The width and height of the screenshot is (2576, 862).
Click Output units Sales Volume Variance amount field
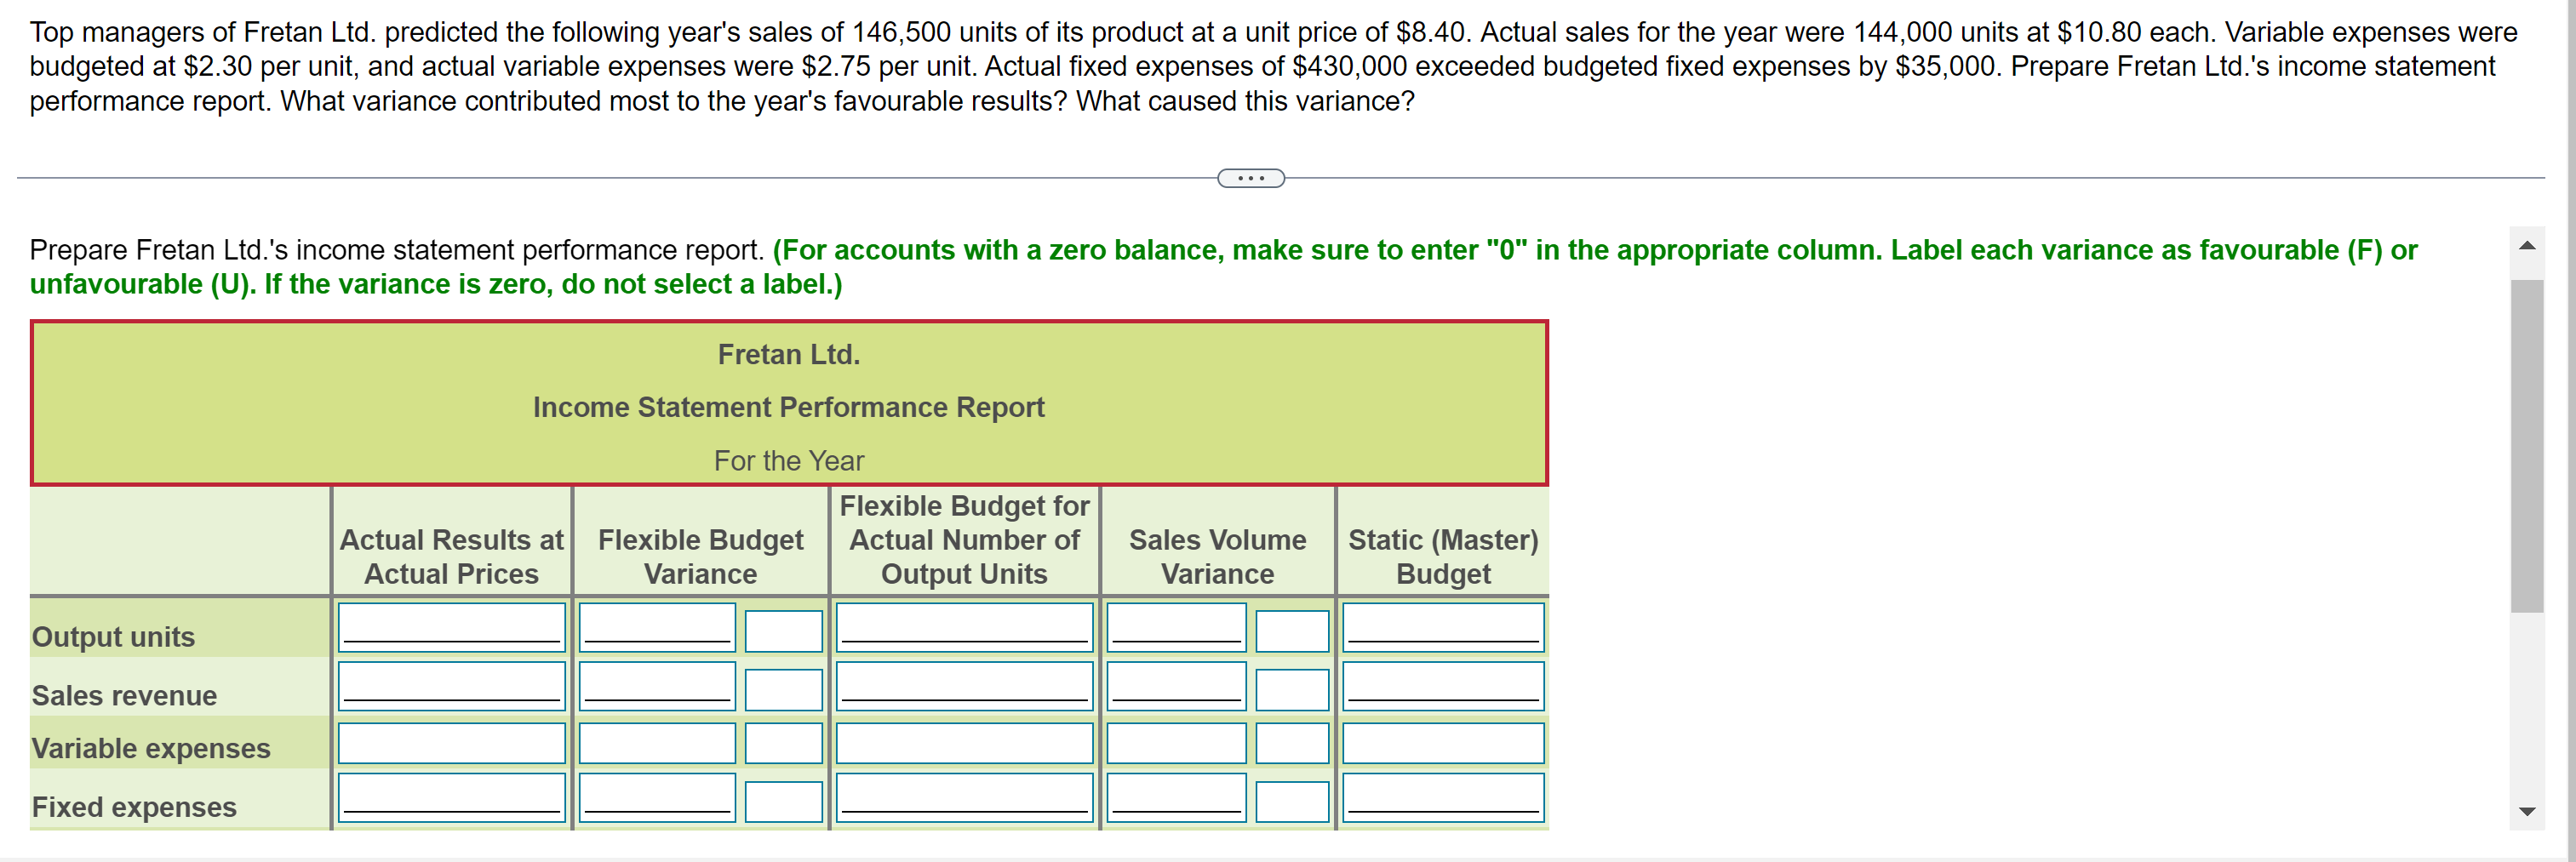click(x=1176, y=627)
